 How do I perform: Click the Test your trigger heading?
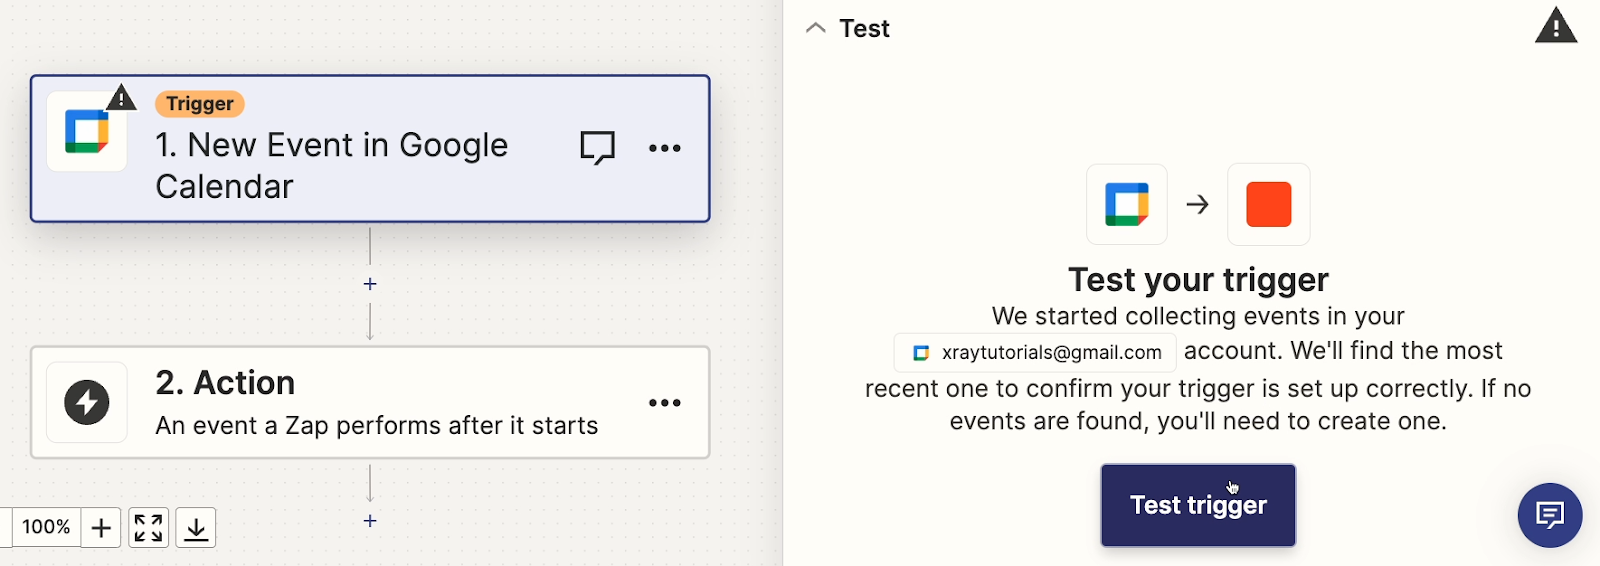click(1198, 279)
